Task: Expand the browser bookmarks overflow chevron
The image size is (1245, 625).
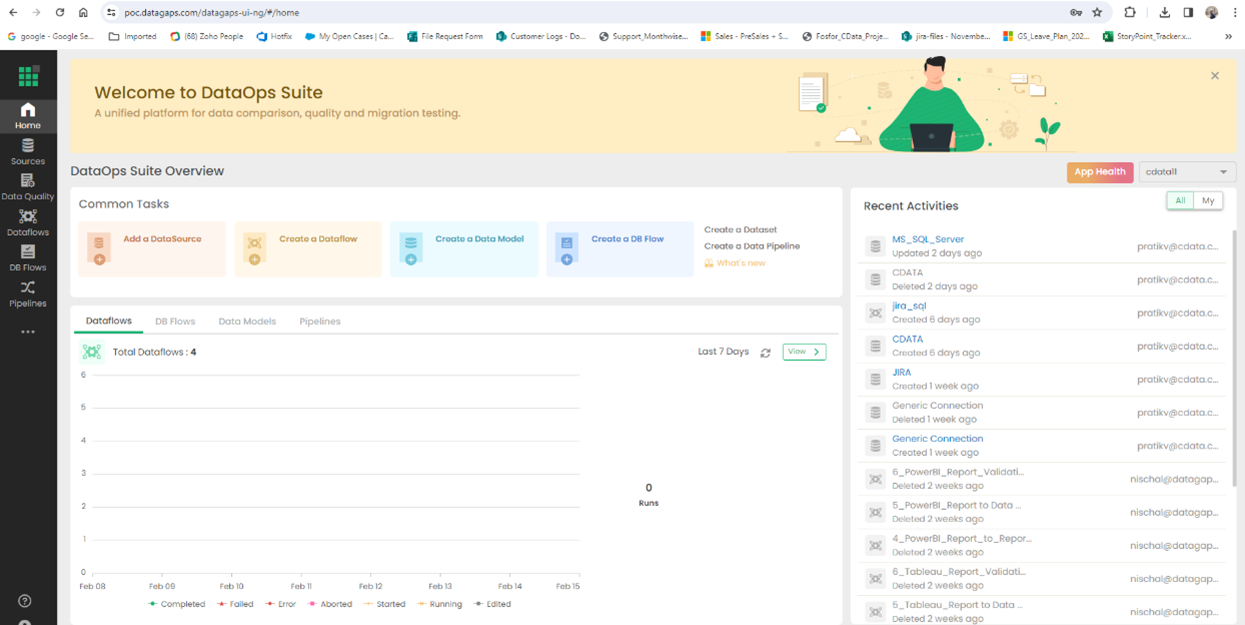Action: pyautogui.click(x=1228, y=36)
